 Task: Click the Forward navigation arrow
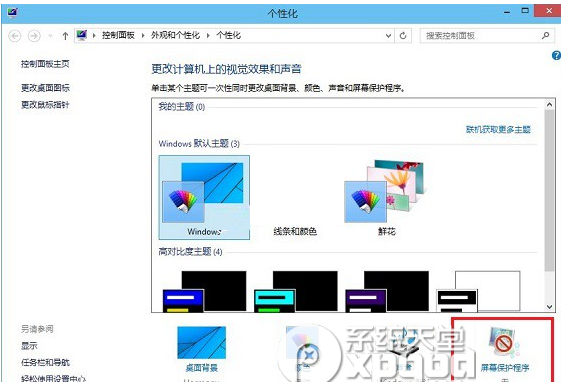pyautogui.click(x=34, y=36)
